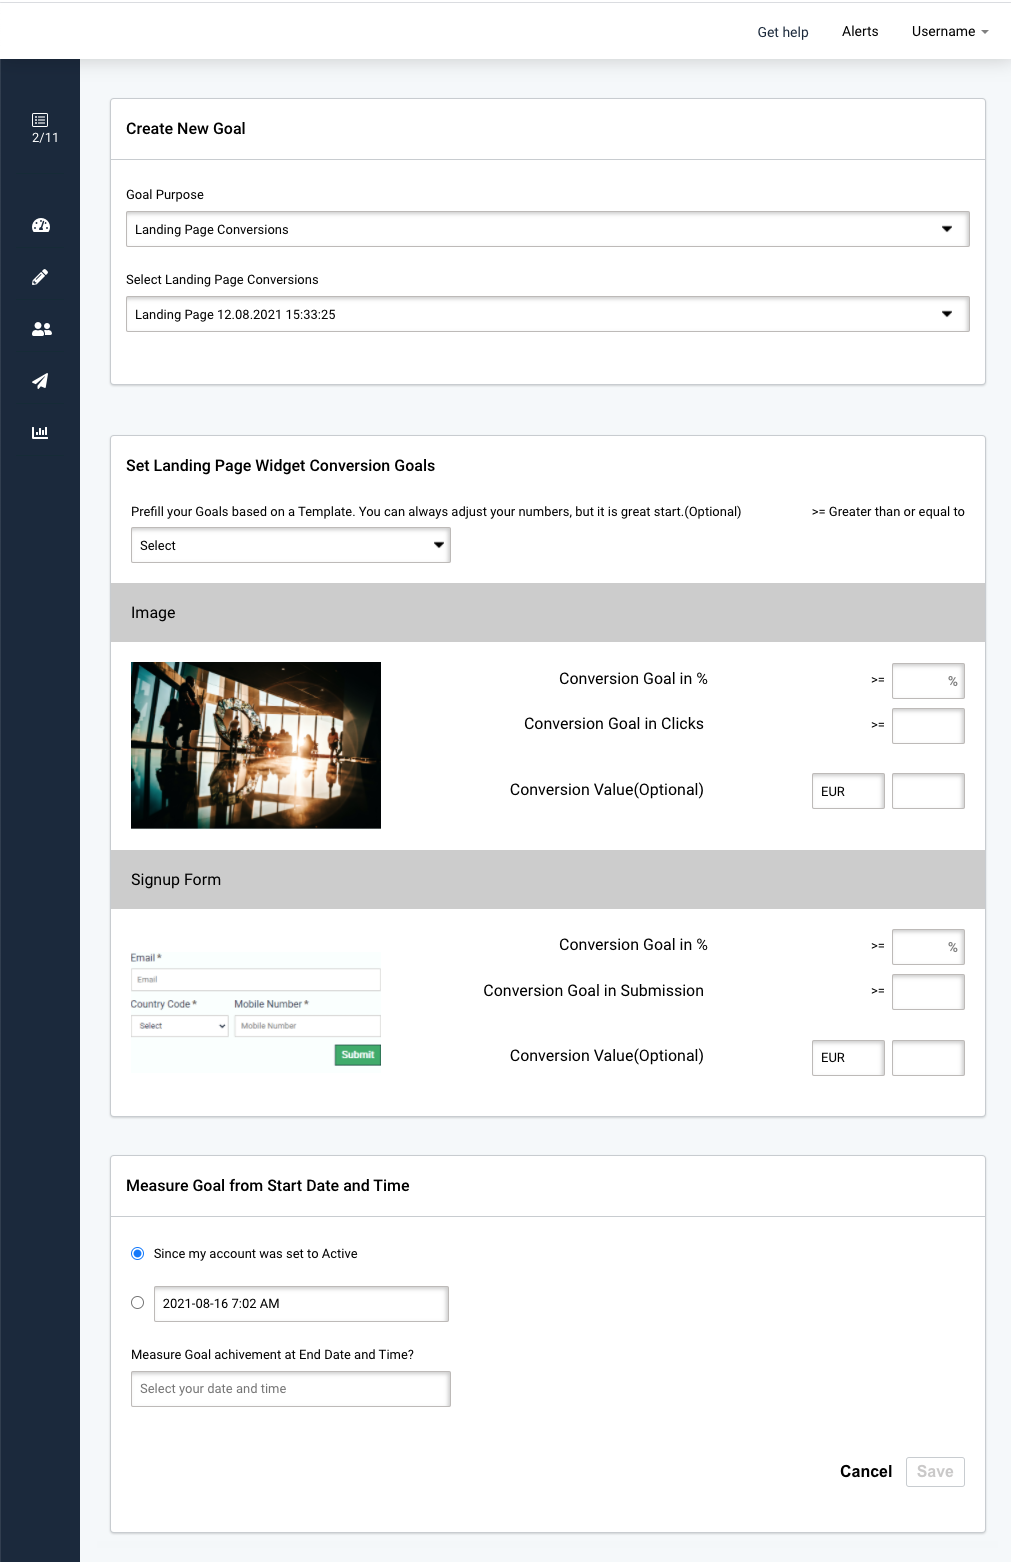Click the 'Create New Goal' heading

186,129
